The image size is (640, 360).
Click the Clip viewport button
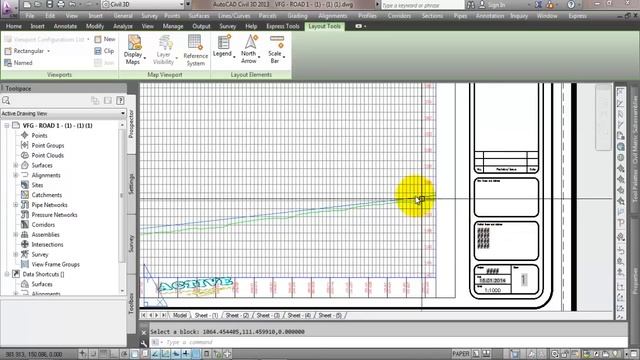click(104, 51)
